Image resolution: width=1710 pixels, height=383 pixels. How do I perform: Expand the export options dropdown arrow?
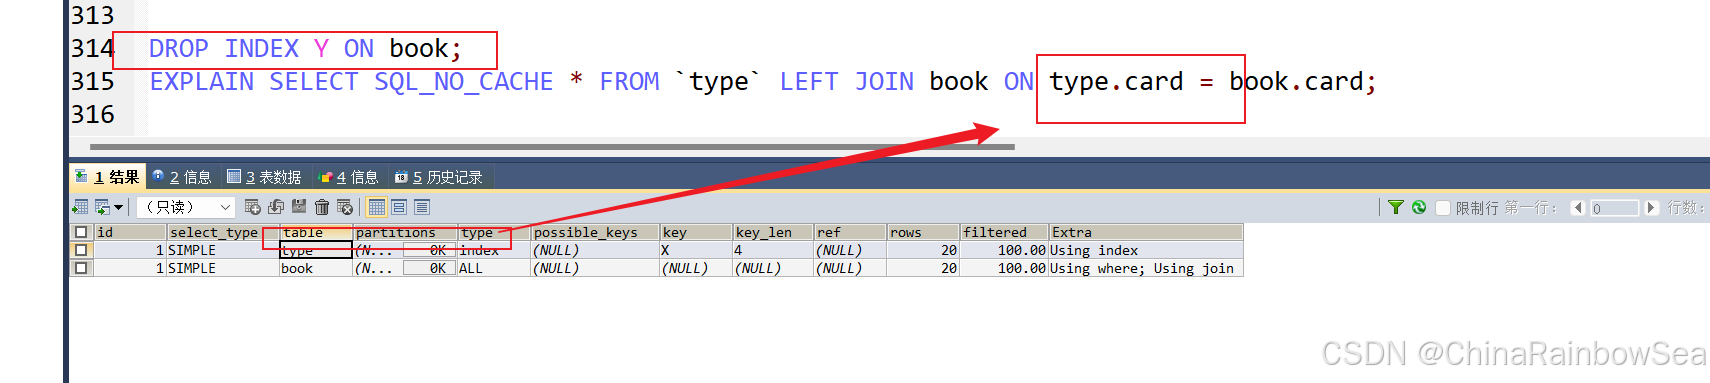(x=118, y=207)
